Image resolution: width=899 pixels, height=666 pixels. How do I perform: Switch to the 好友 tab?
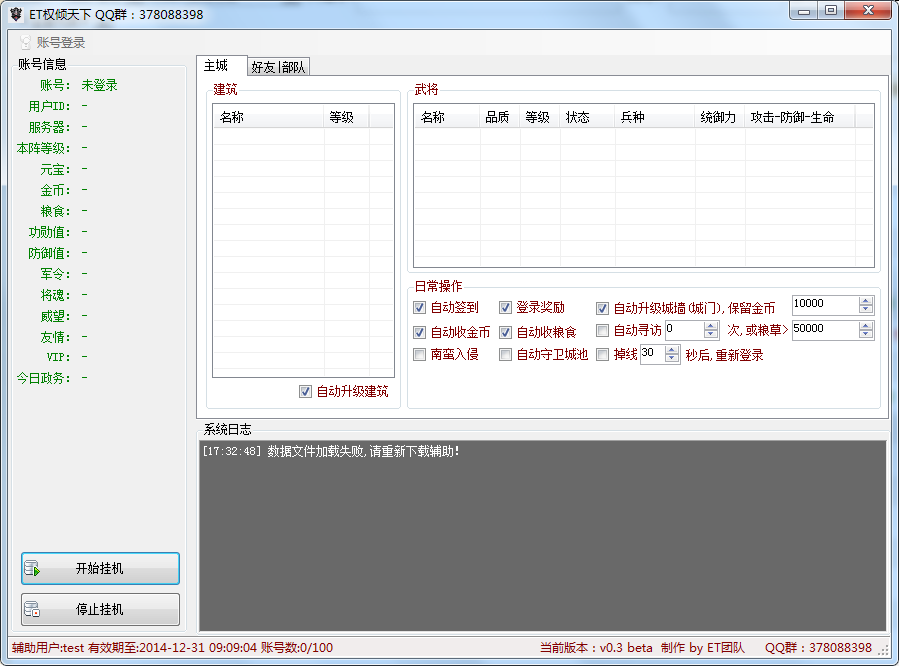click(x=262, y=65)
